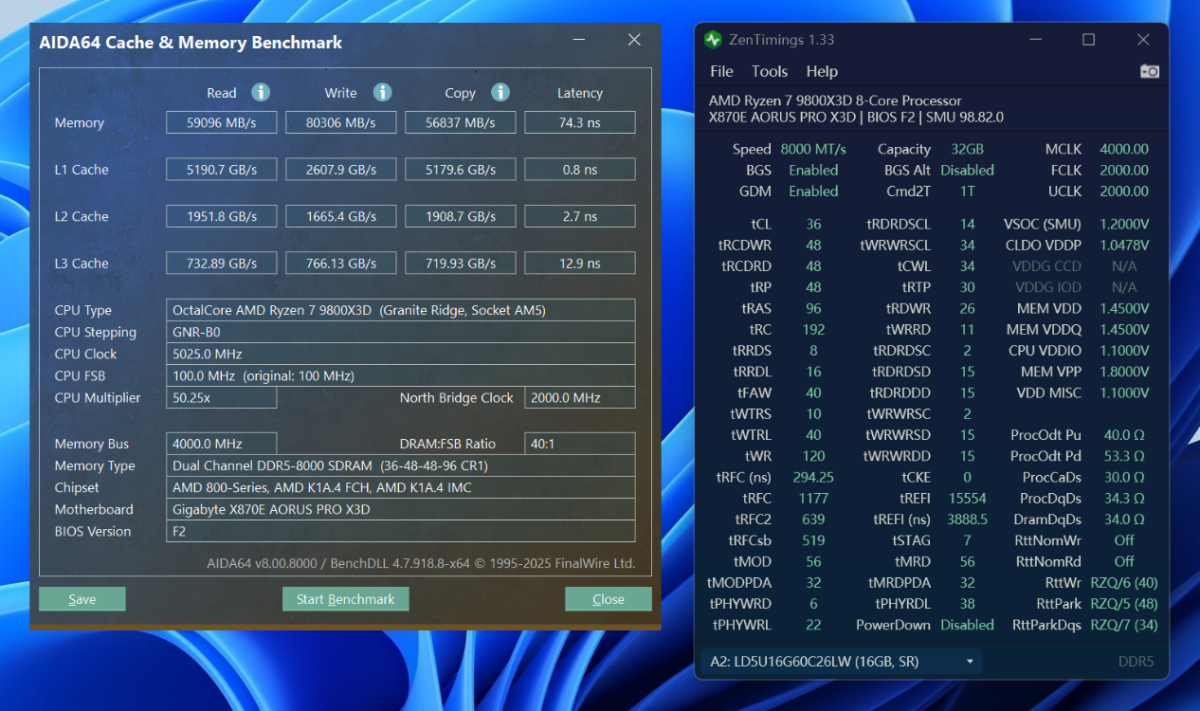The image size is (1200, 711).
Task: Click the ZenTimings app icon in title bar
Action: pyautogui.click(x=713, y=40)
